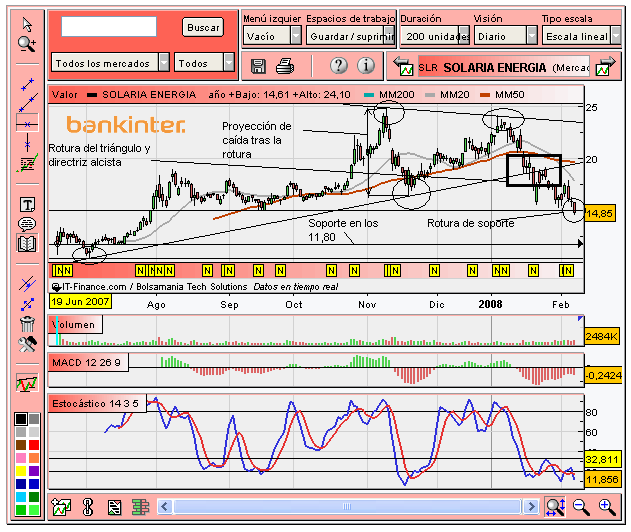Click the 14,85 current price label
This screenshot has width=631, height=532.
tap(600, 213)
